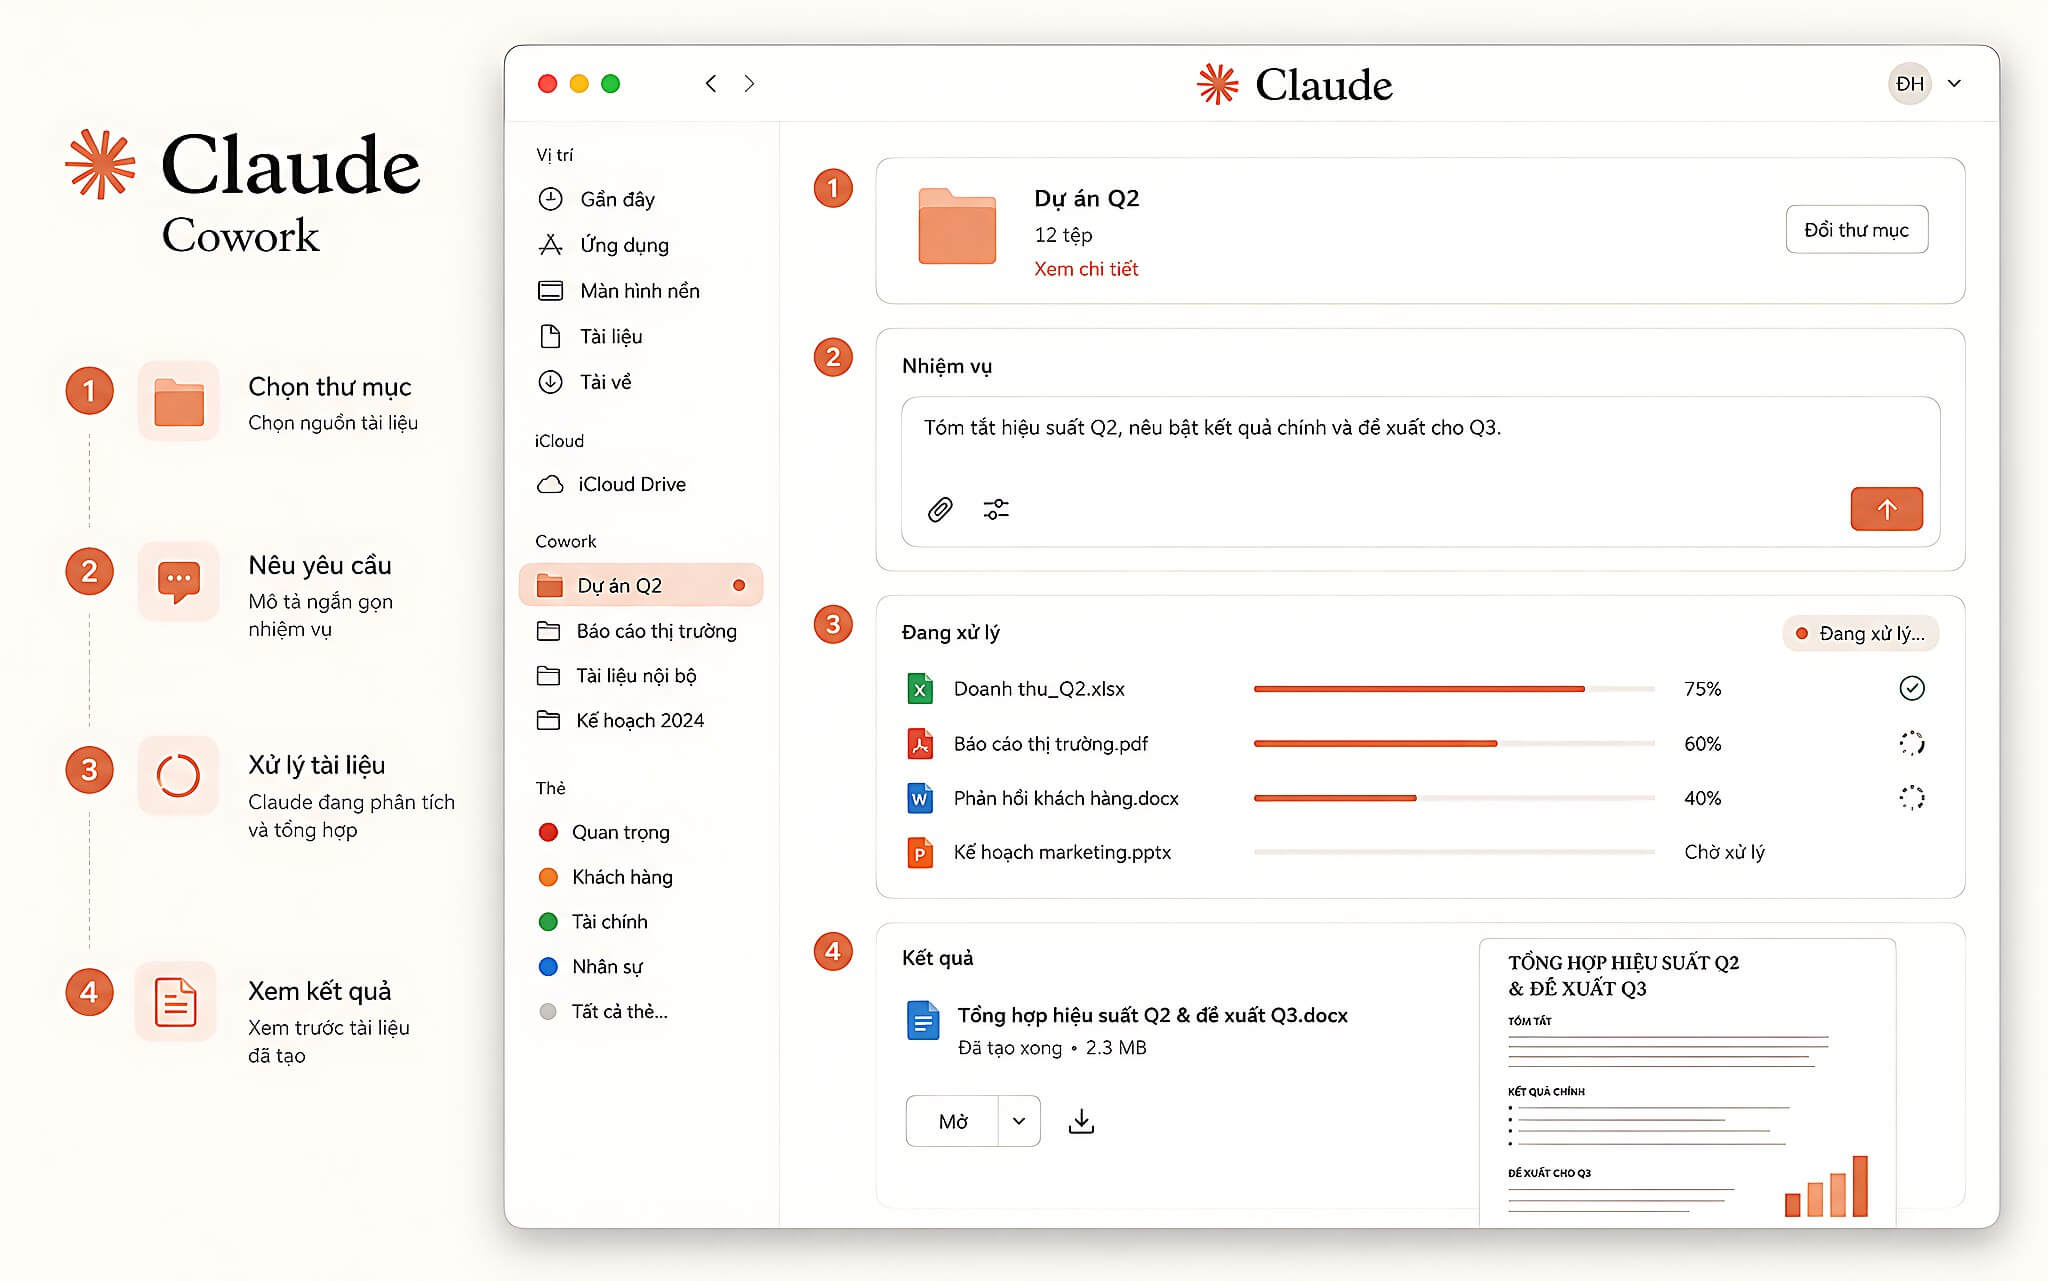The width and height of the screenshot is (2048, 1281).
Task: Click the Doanh thu_Q2.xlsx progress bar
Action: (x=1454, y=689)
